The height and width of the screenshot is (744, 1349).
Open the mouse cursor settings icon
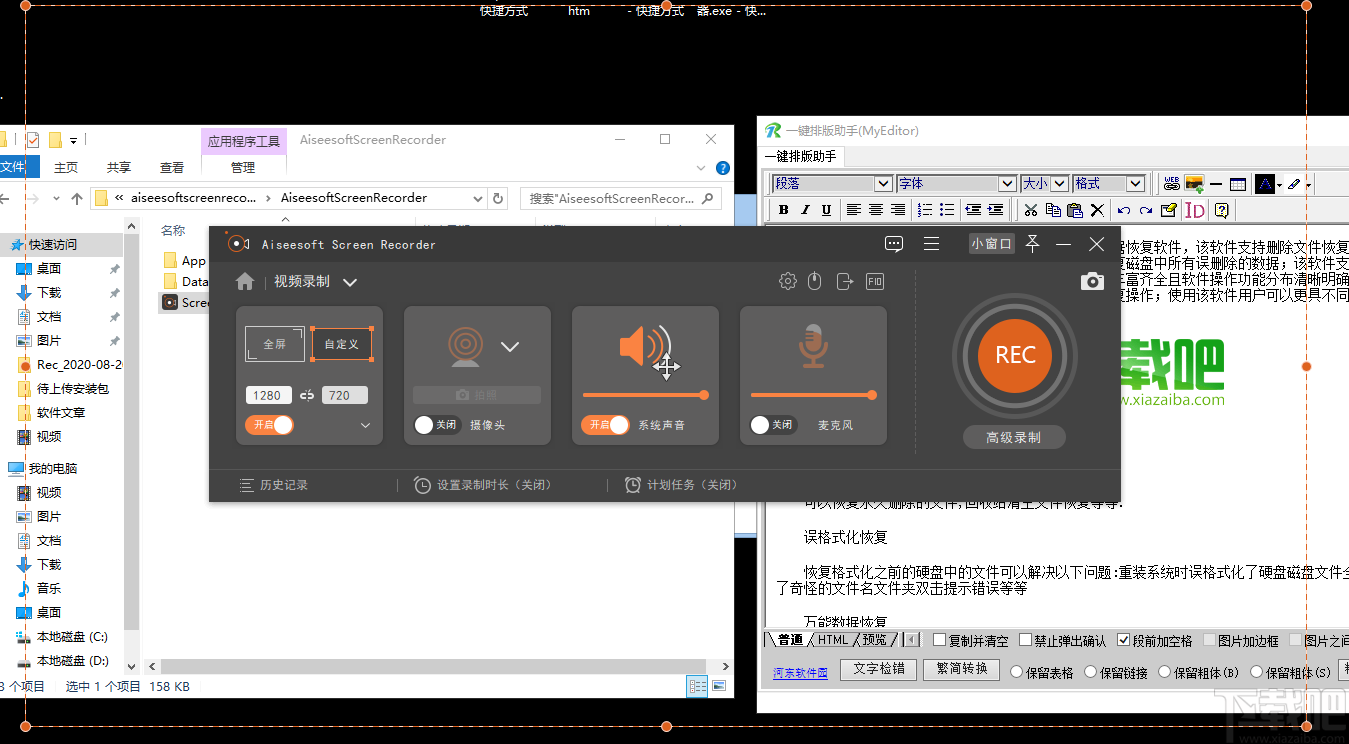(815, 282)
